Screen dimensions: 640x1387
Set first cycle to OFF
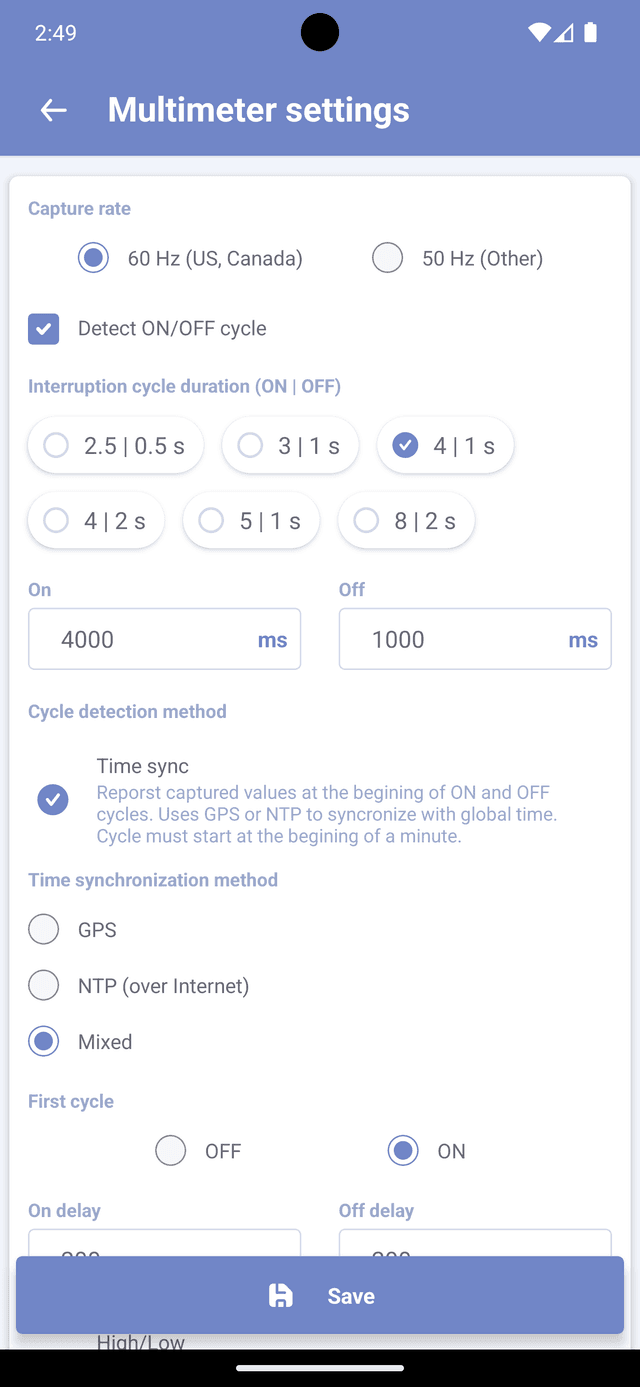click(171, 1151)
